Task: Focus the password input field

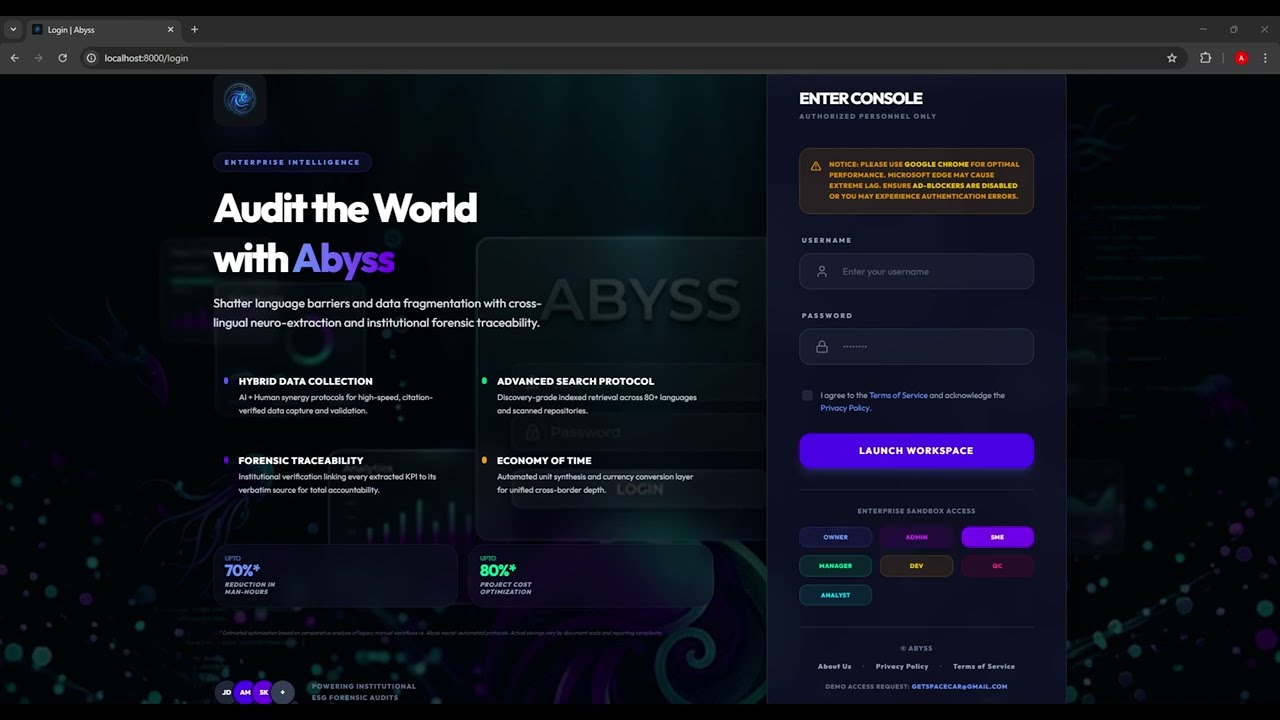Action: [916, 347]
